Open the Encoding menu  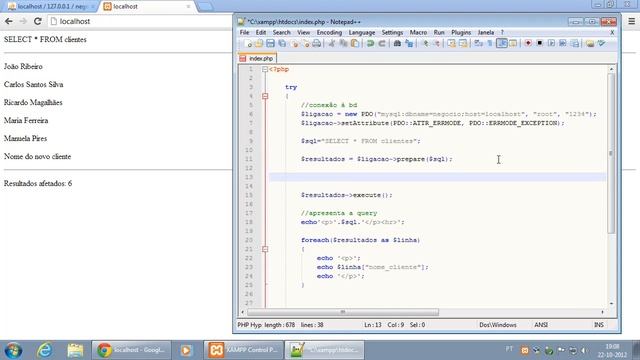coord(329,32)
